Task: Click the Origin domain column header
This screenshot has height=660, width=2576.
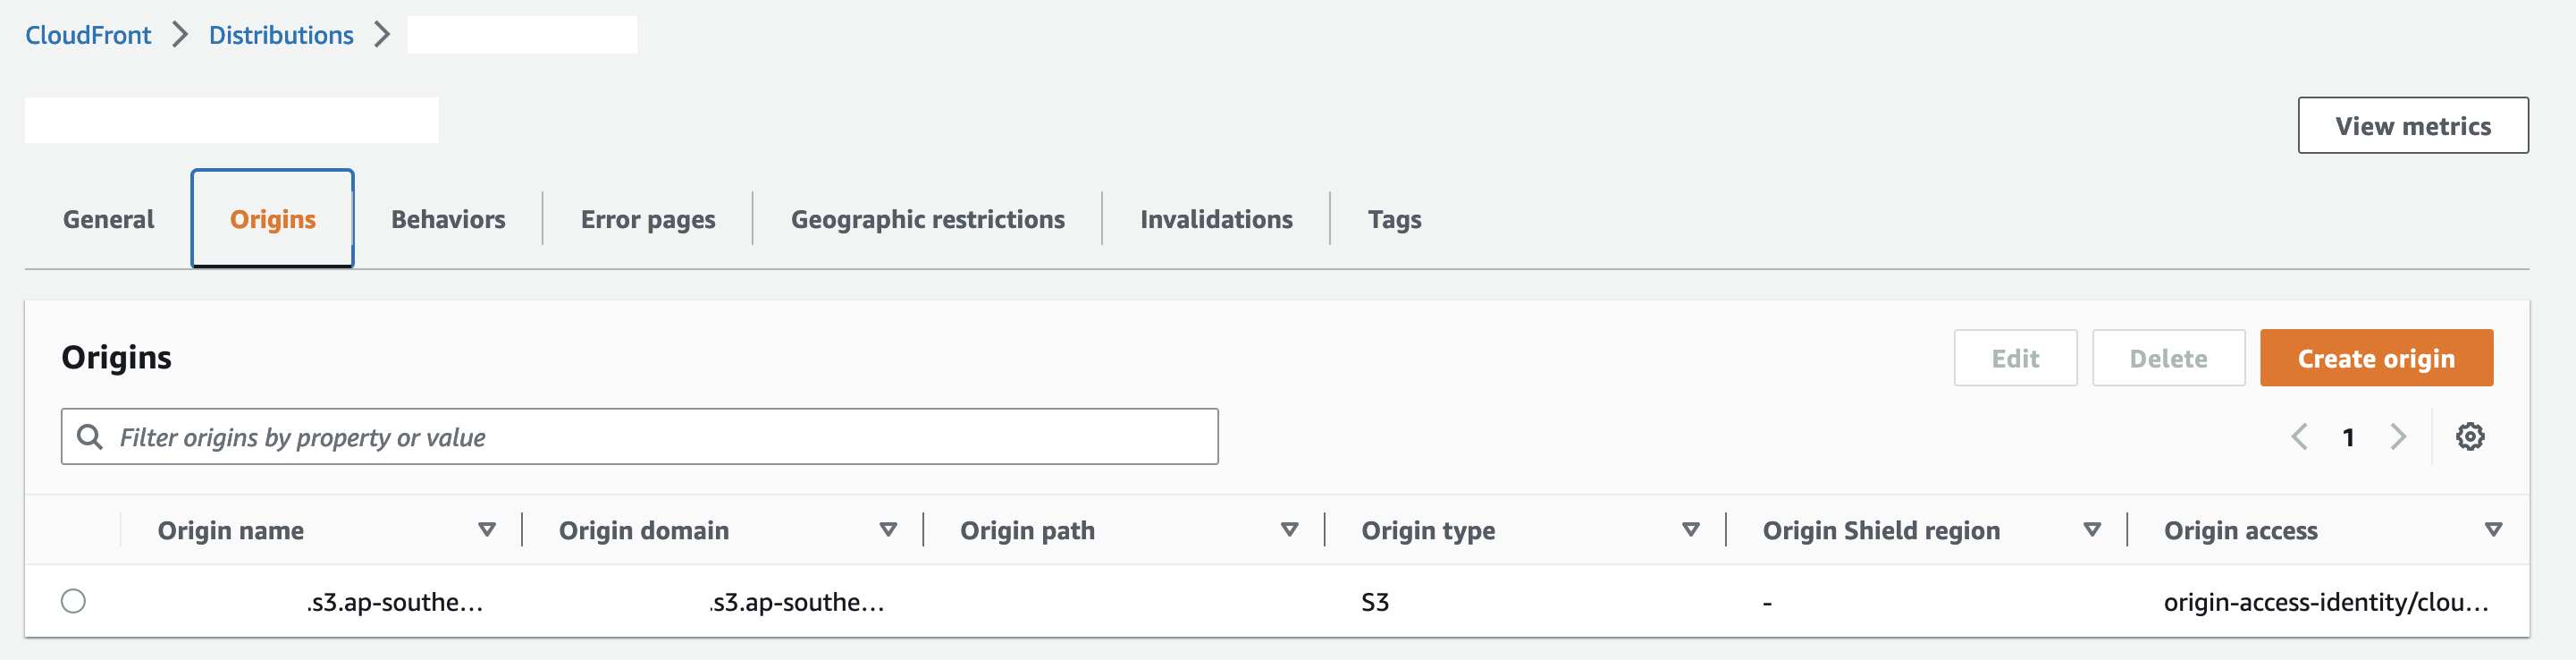Action: click(643, 530)
